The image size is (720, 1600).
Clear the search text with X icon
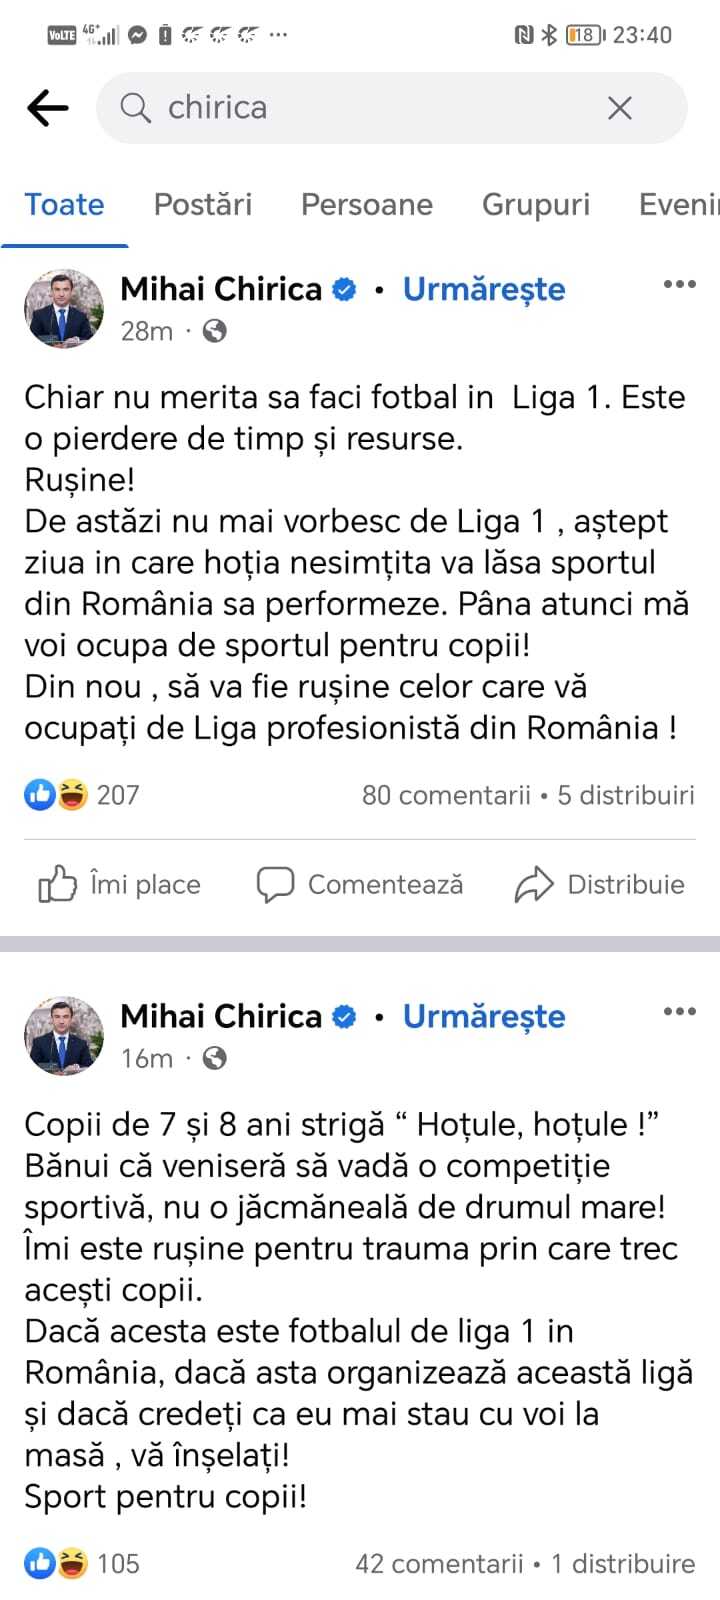pos(620,108)
